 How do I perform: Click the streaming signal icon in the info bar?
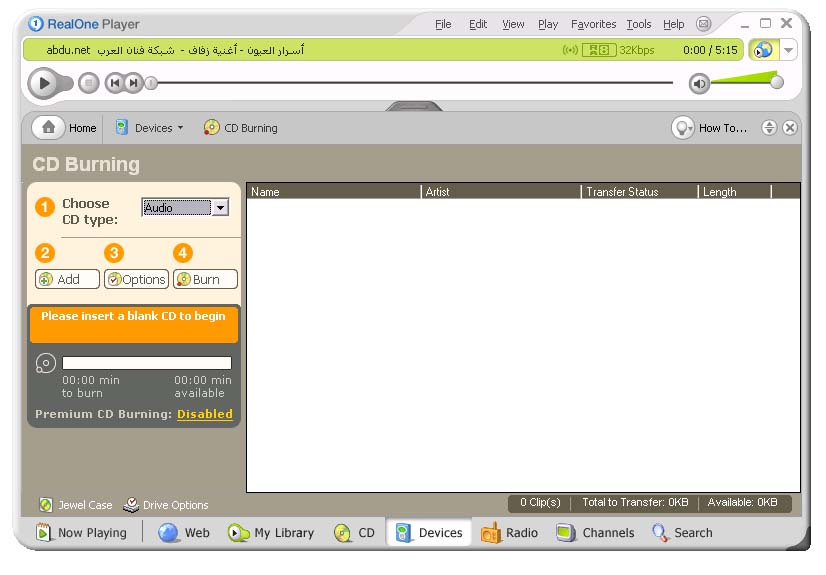tap(570, 50)
